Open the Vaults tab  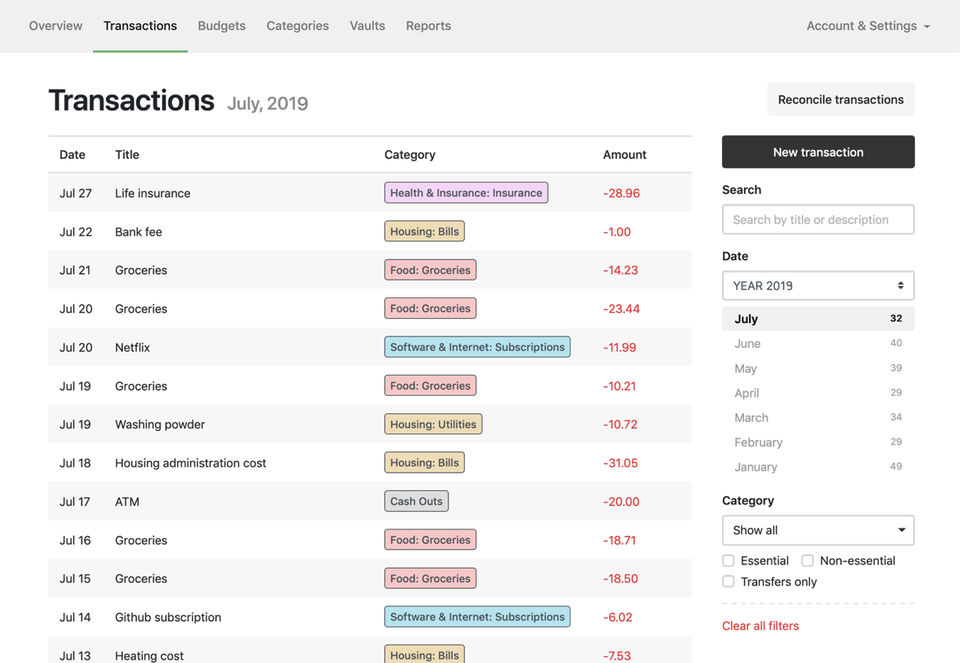[367, 26]
